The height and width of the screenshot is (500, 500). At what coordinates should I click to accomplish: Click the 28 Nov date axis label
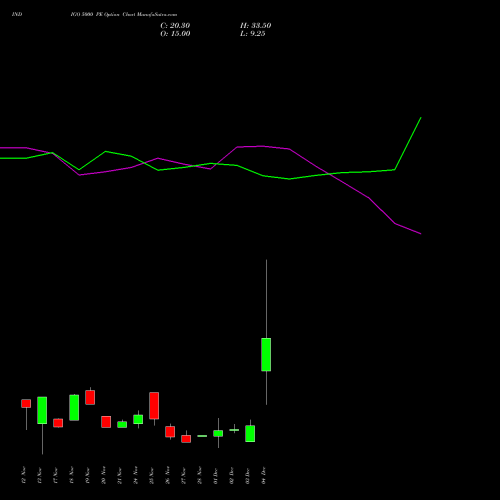click(x=200, y=475)
